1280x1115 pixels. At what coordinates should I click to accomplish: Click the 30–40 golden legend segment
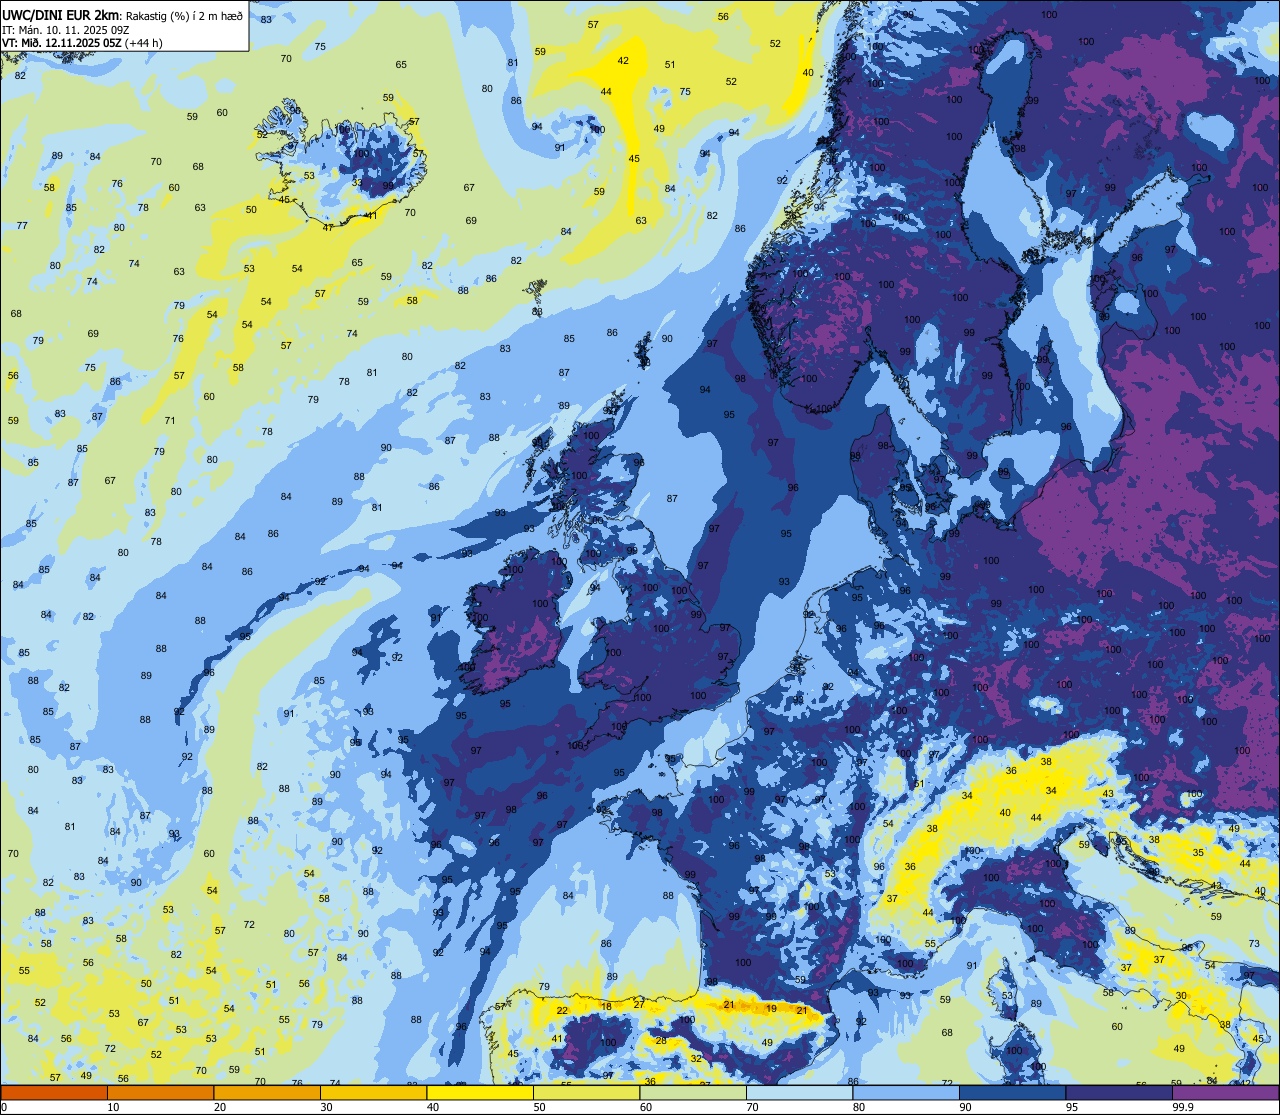point(373,1092)
